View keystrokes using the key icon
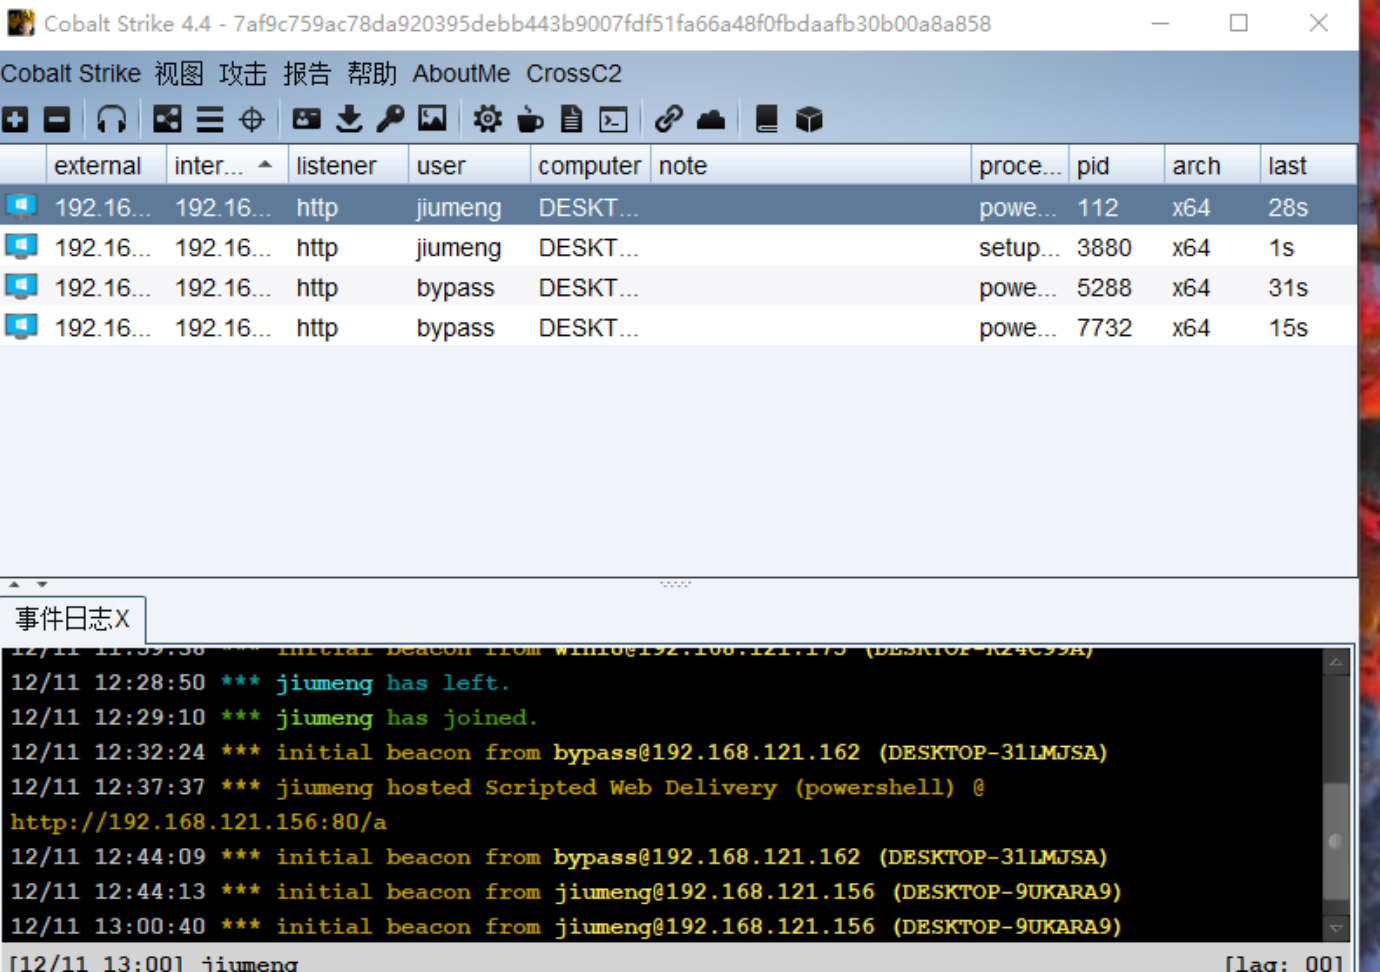This screenshot has width=1380, height=972. pyautogui.click(x=390, y=120)
